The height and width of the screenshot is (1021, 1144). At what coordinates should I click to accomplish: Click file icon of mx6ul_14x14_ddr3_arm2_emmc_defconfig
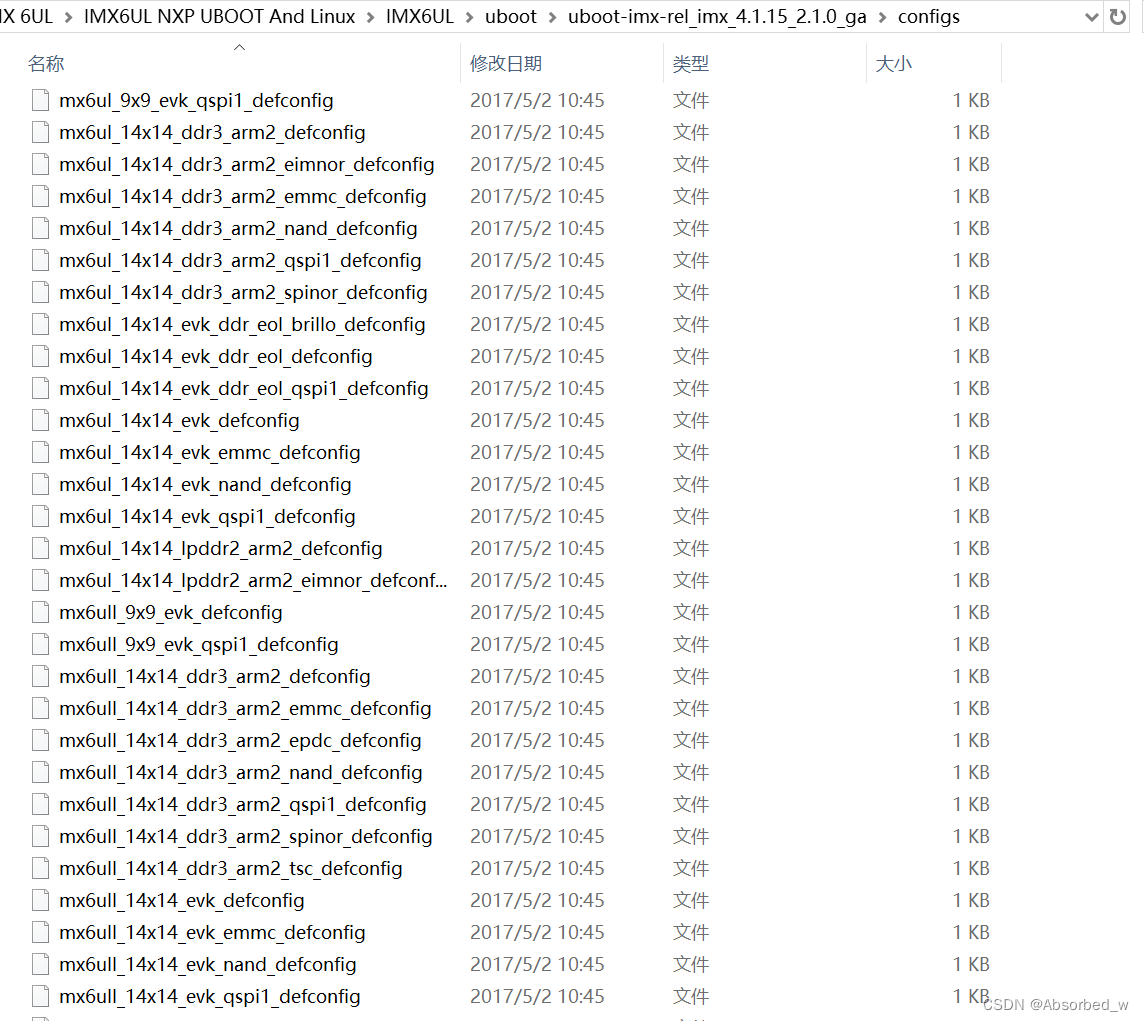pyautogui.click(x=41, y=196)
